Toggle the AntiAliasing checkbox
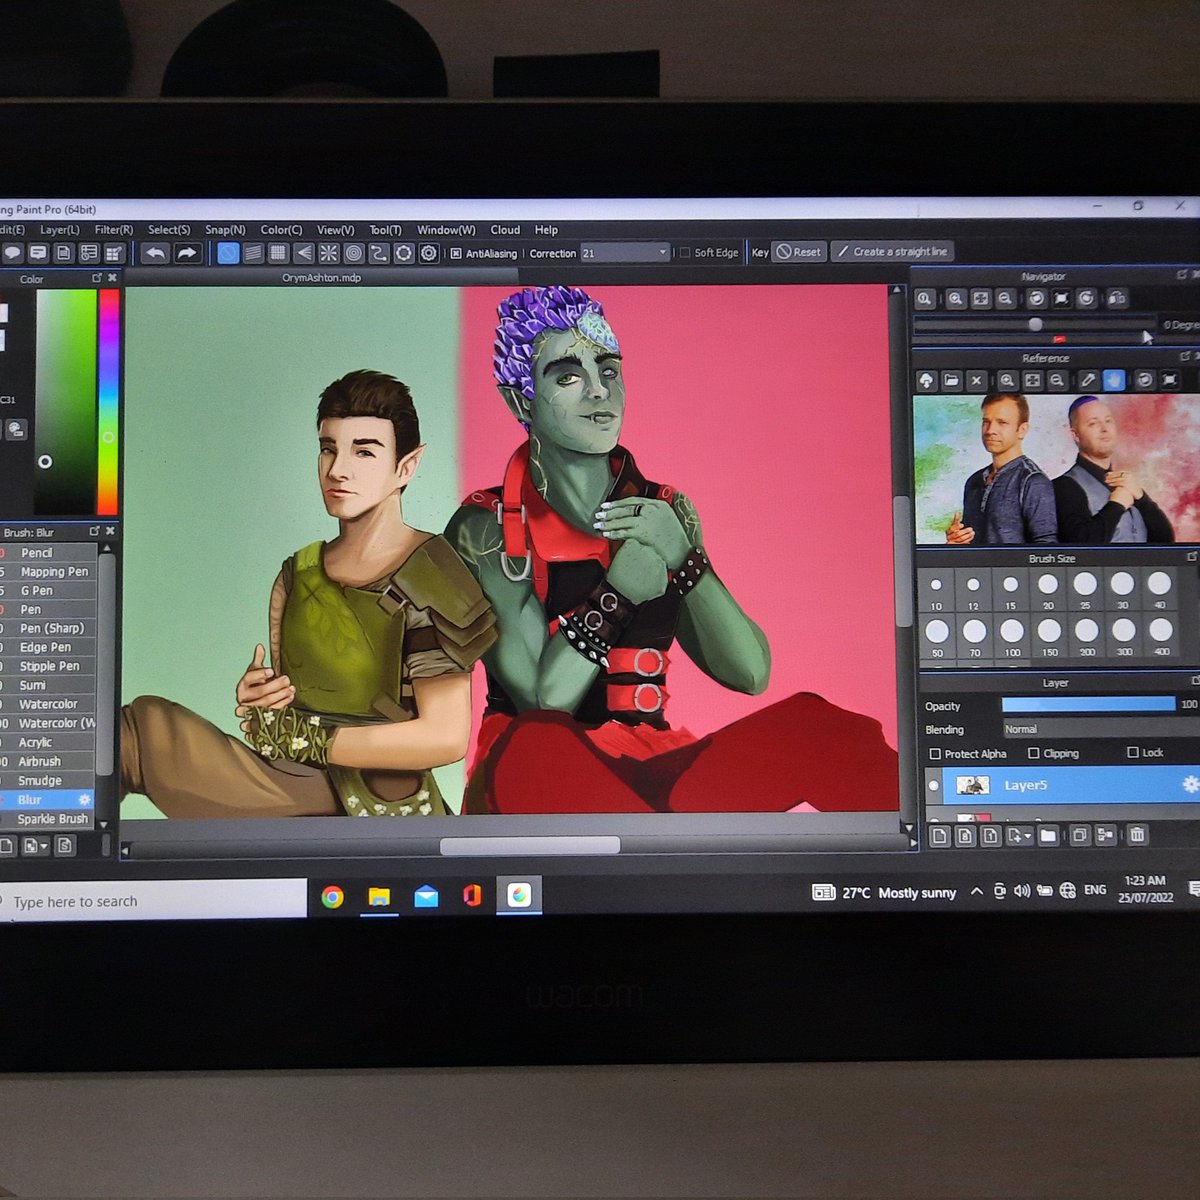 (456, 254)
